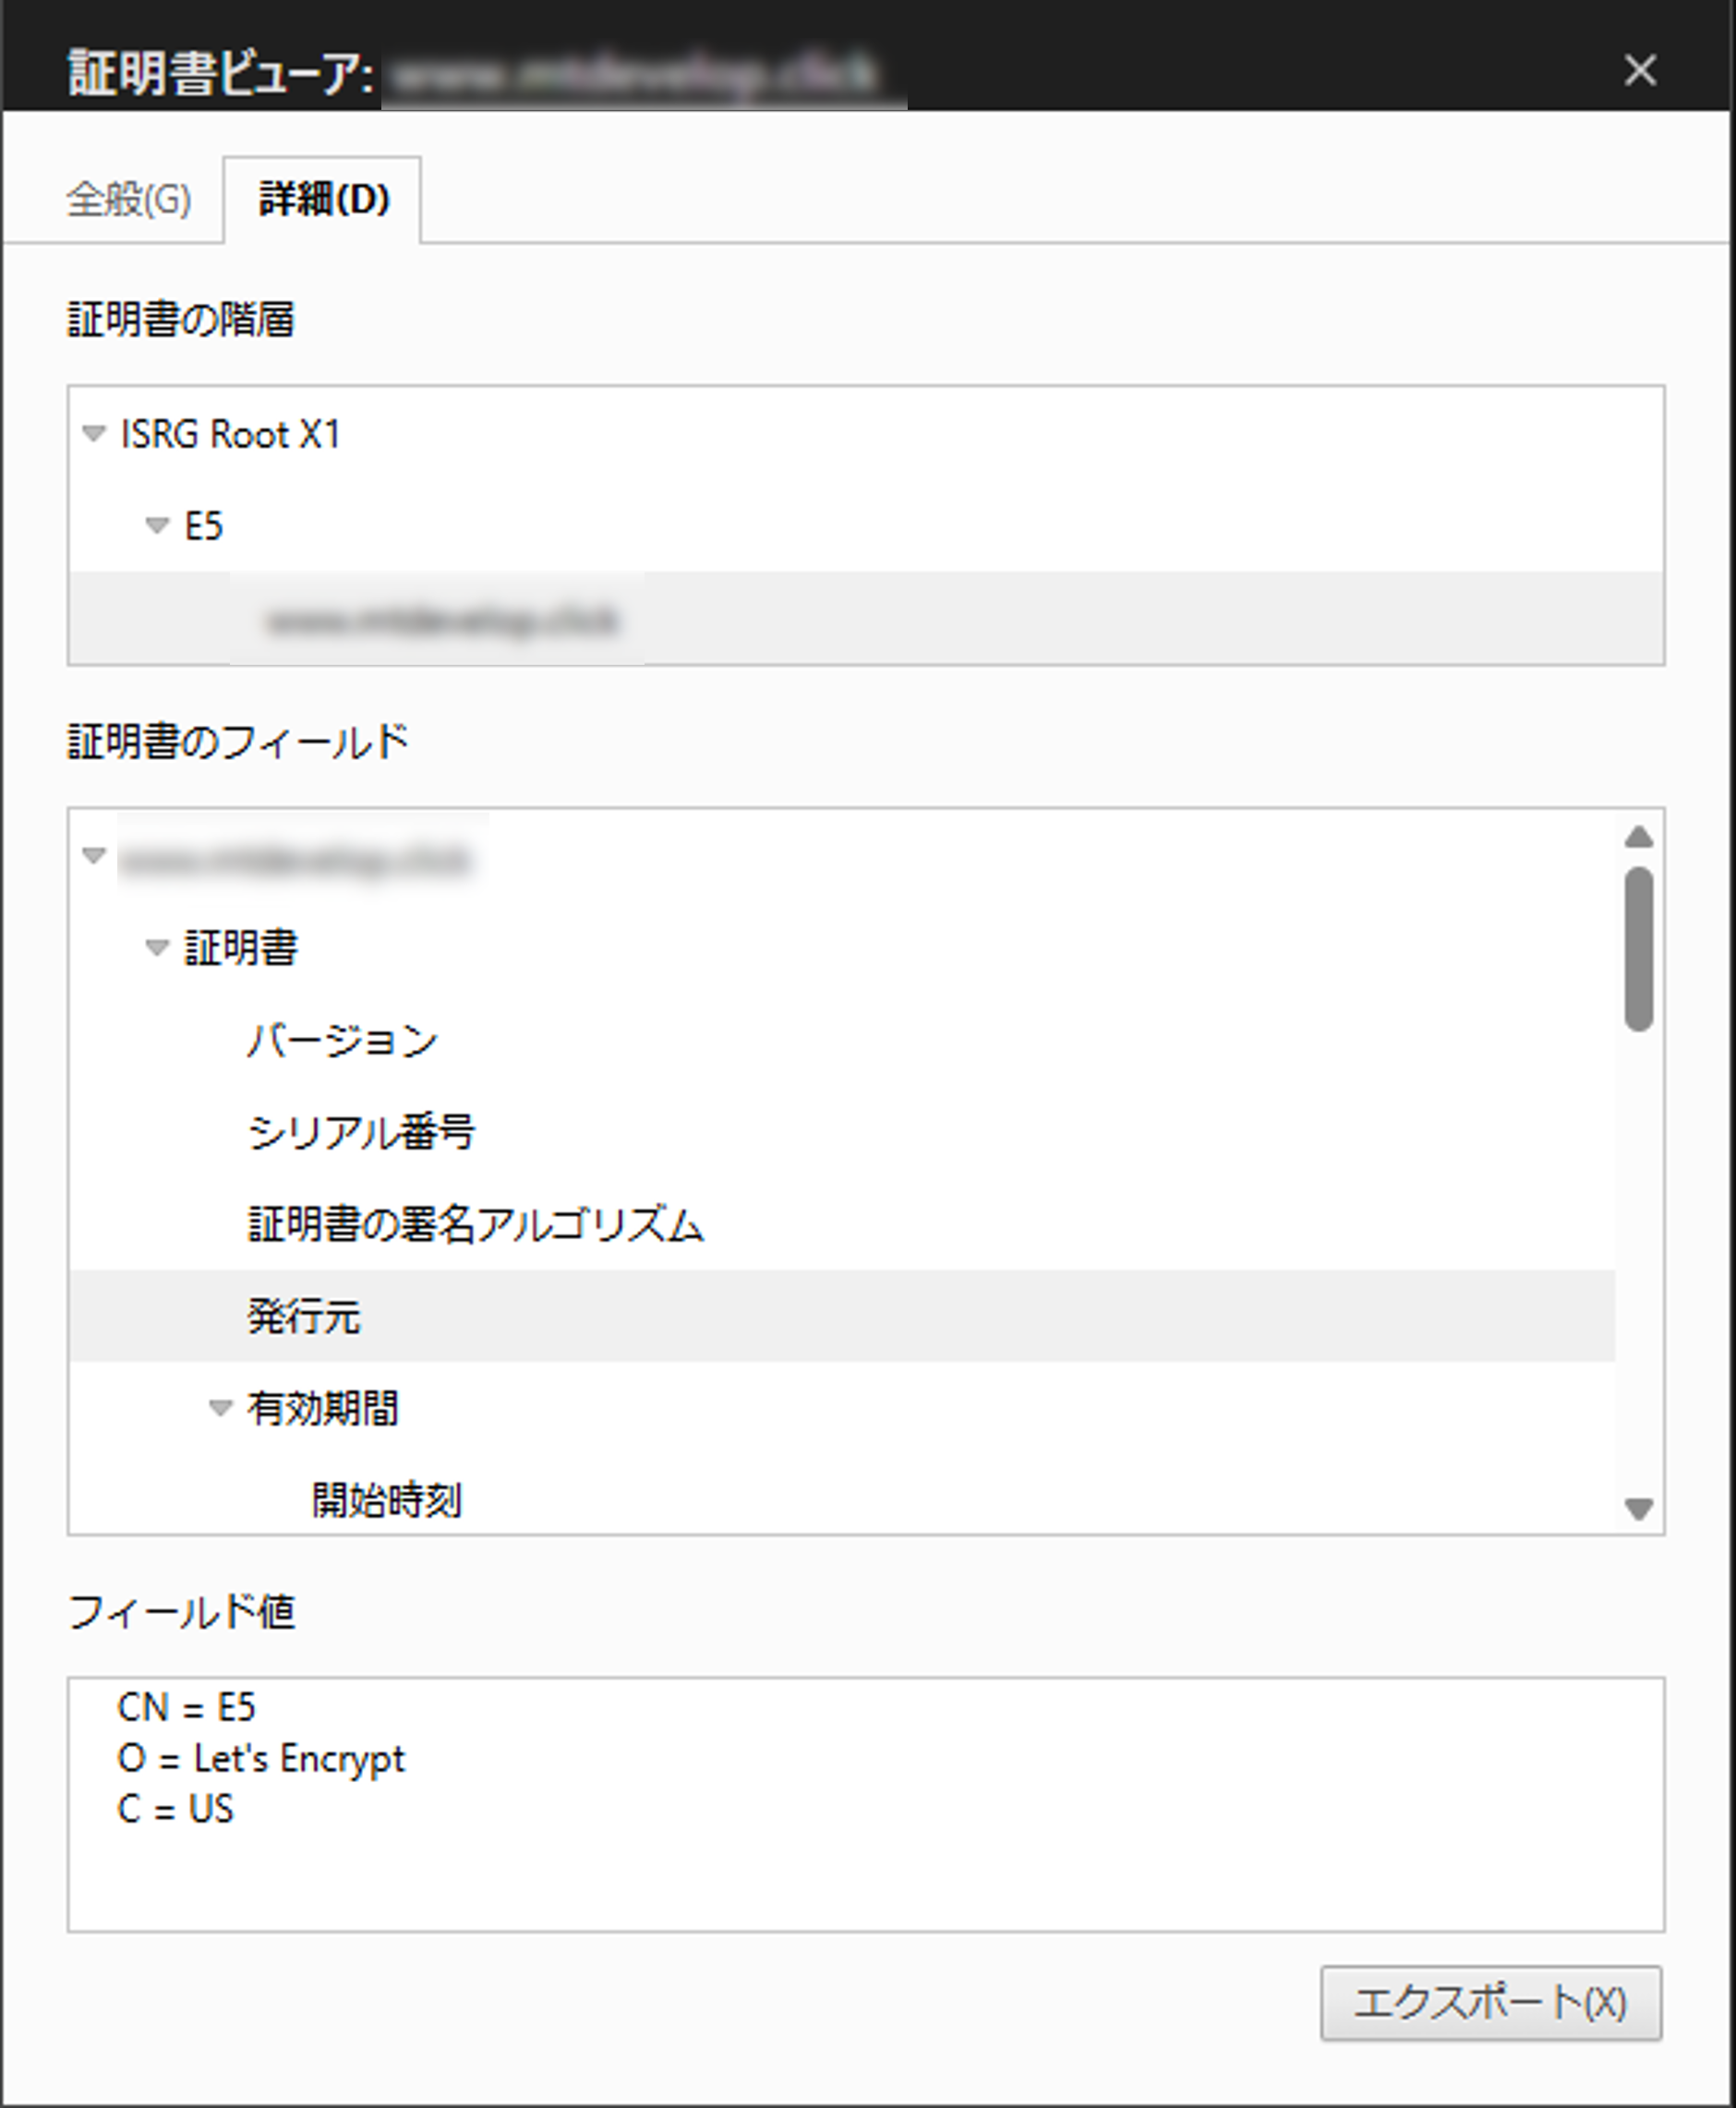This screenshot has height=2108, width=1736.
Task: Select the E5 certificate in the hierarchy
Action: 207,527
